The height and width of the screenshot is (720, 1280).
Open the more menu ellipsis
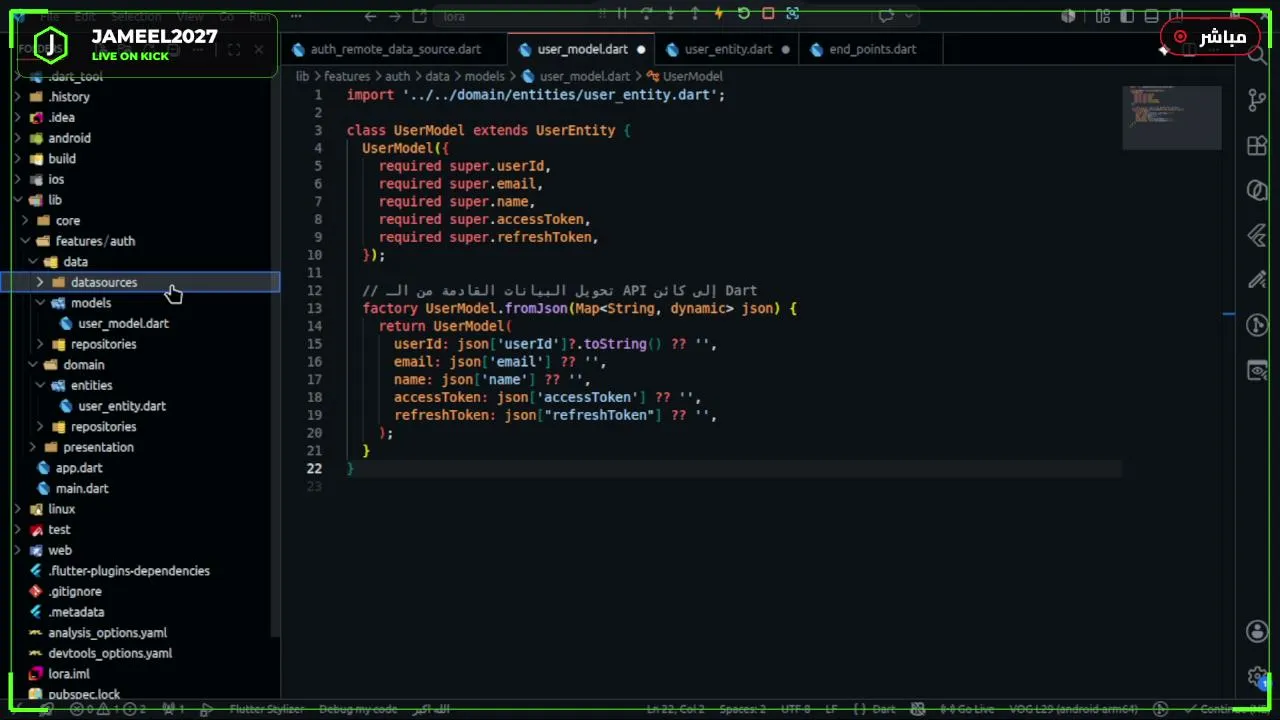tap(295, 16)
